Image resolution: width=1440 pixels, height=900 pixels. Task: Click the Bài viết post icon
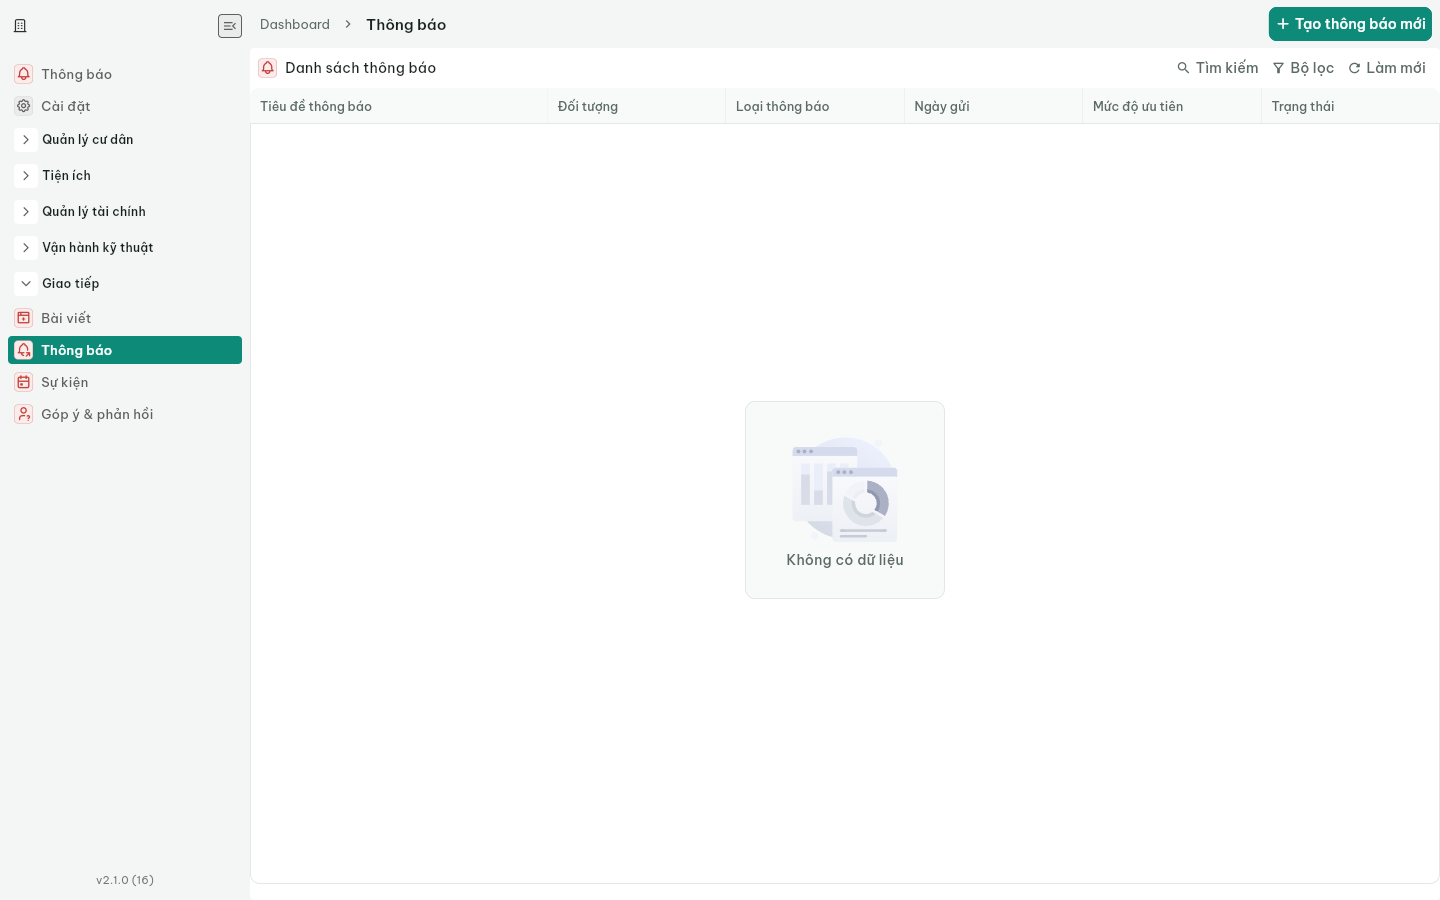coord(24,318)
